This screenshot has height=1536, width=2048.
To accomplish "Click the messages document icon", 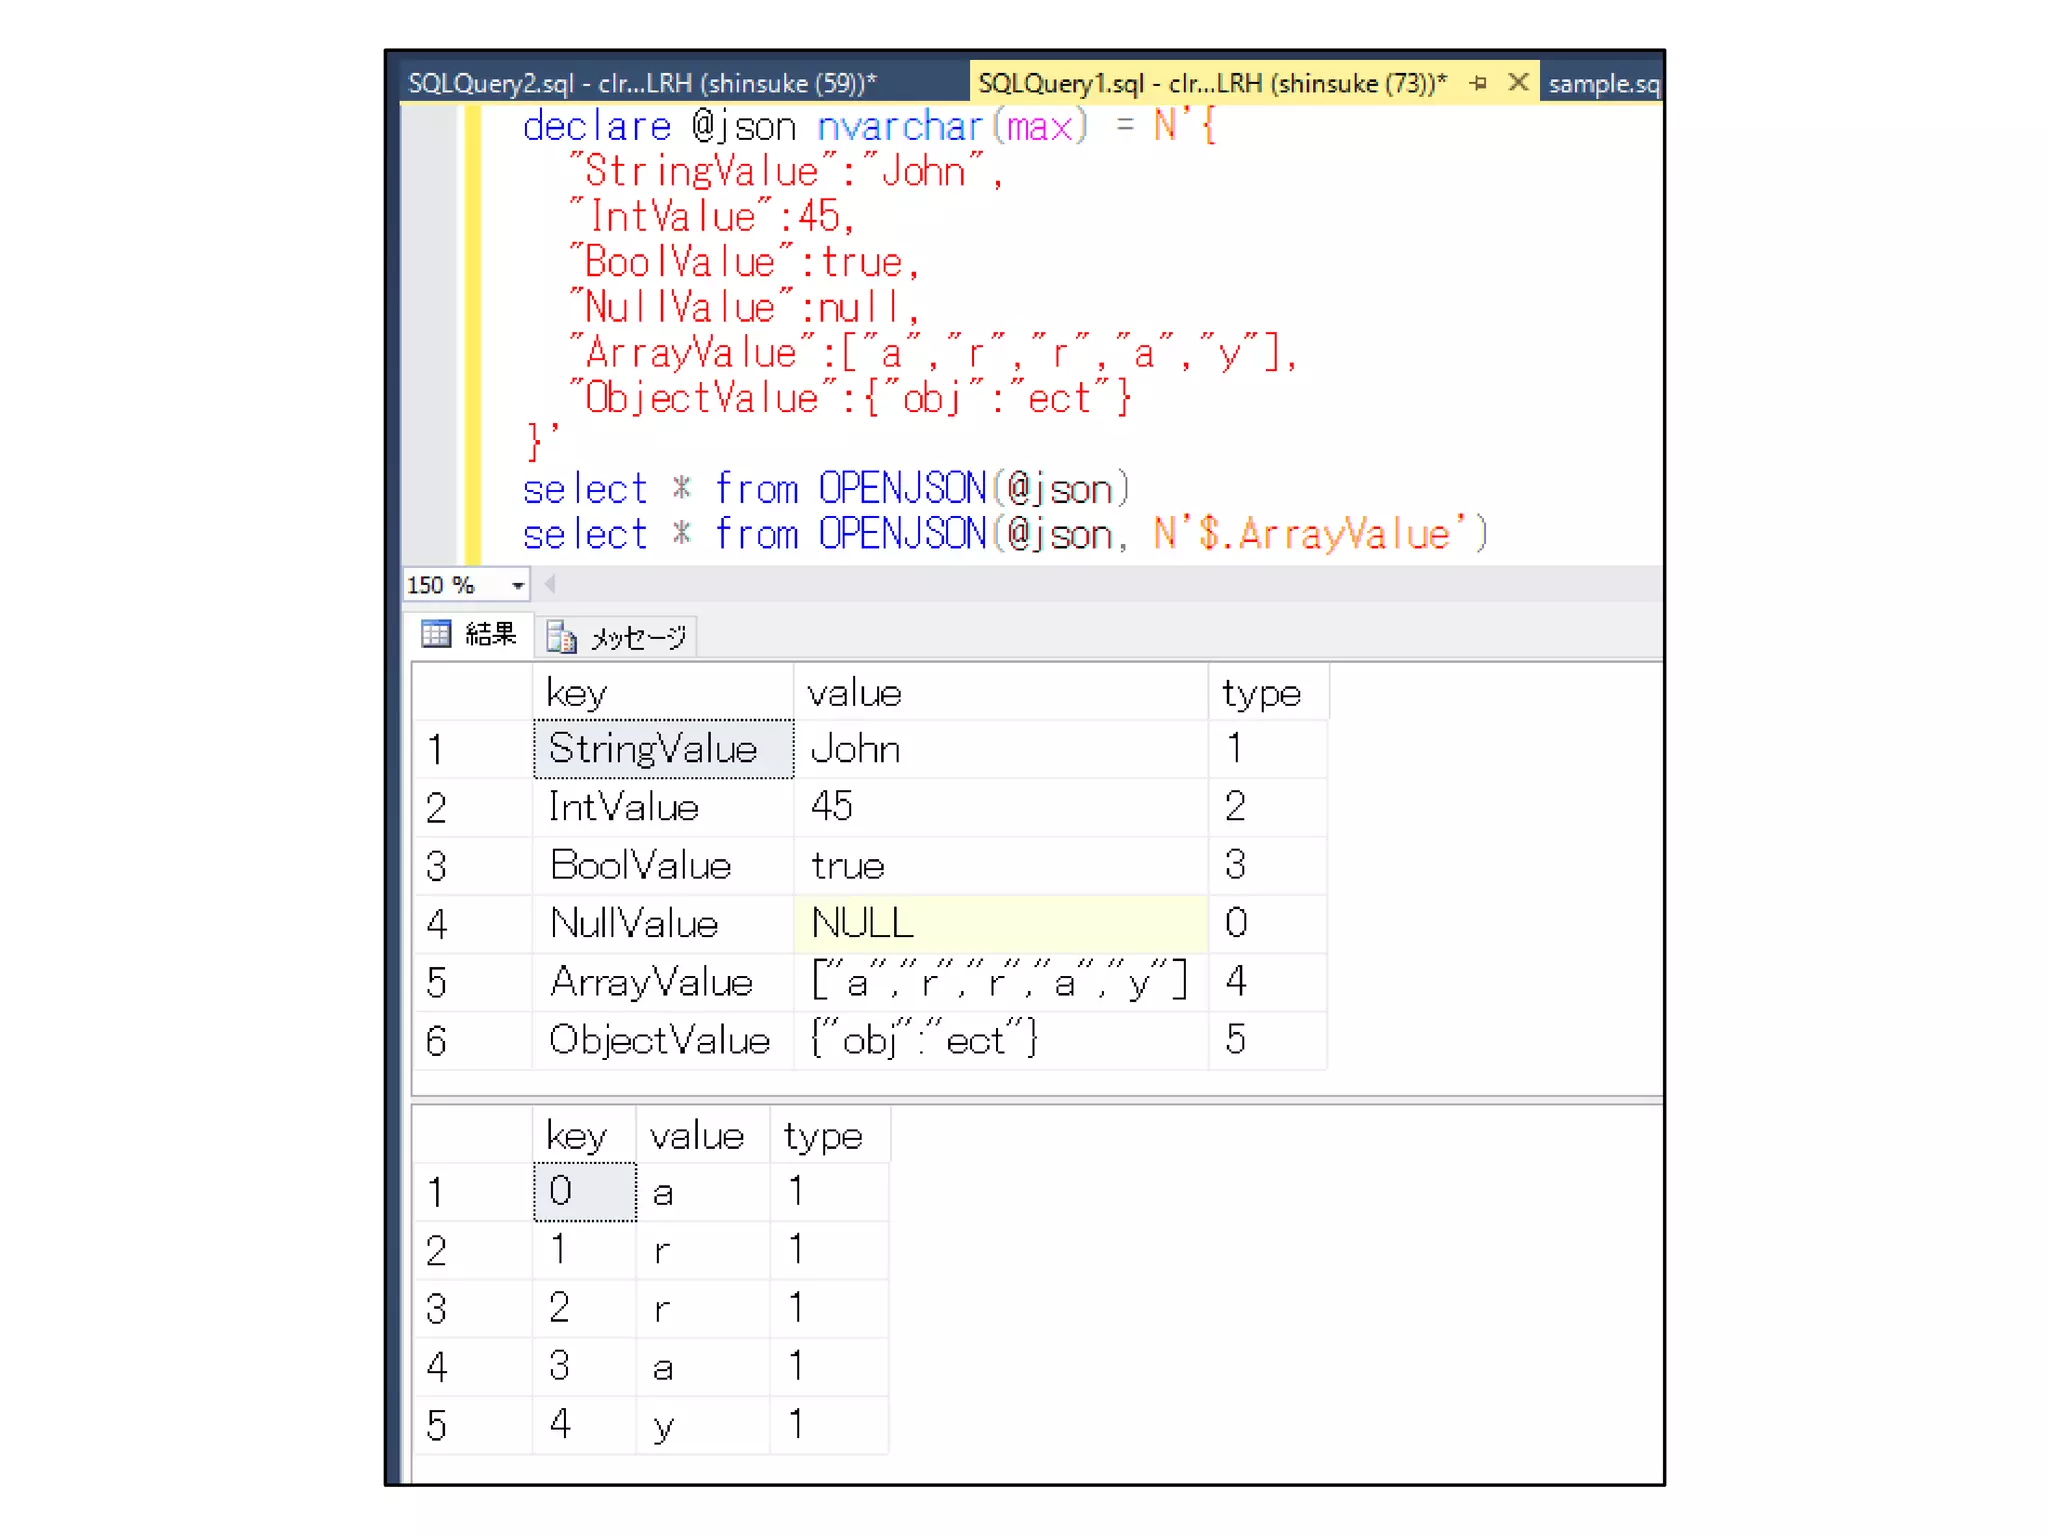I will coord(562,637).
